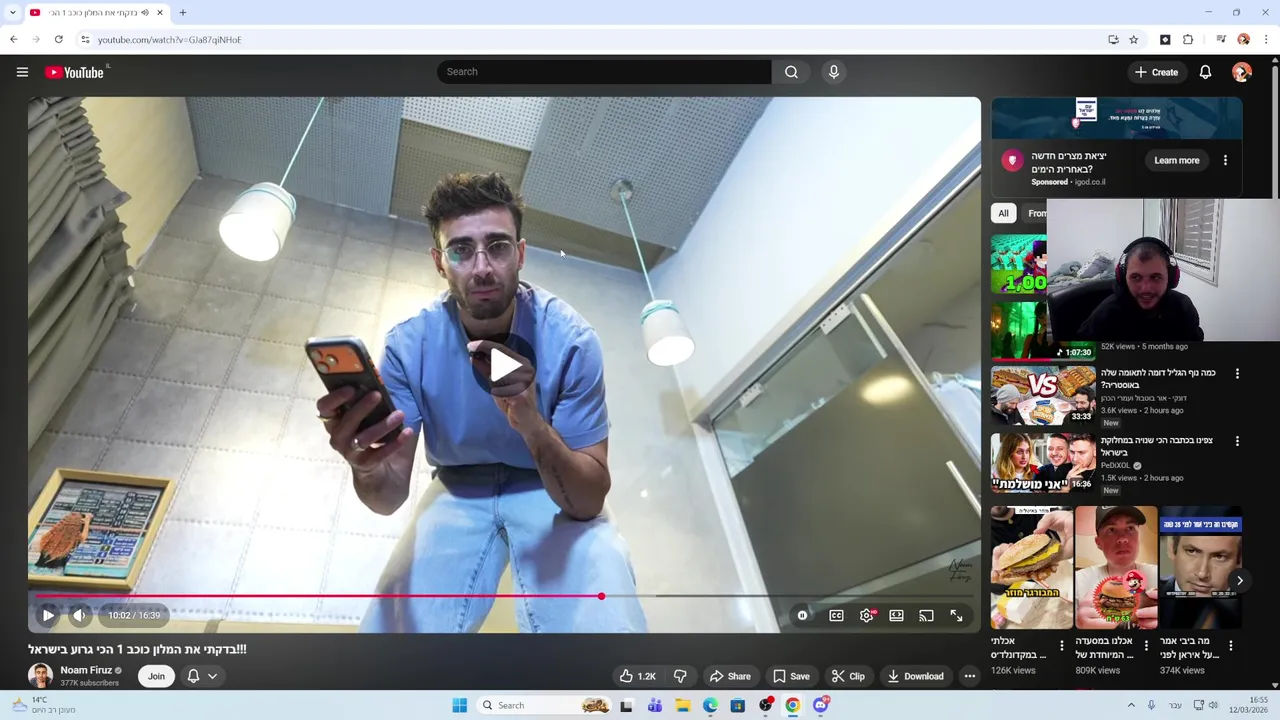Click the red progress bar scrubber handle
Screen dimensions: 1280x720
(601, 596)
